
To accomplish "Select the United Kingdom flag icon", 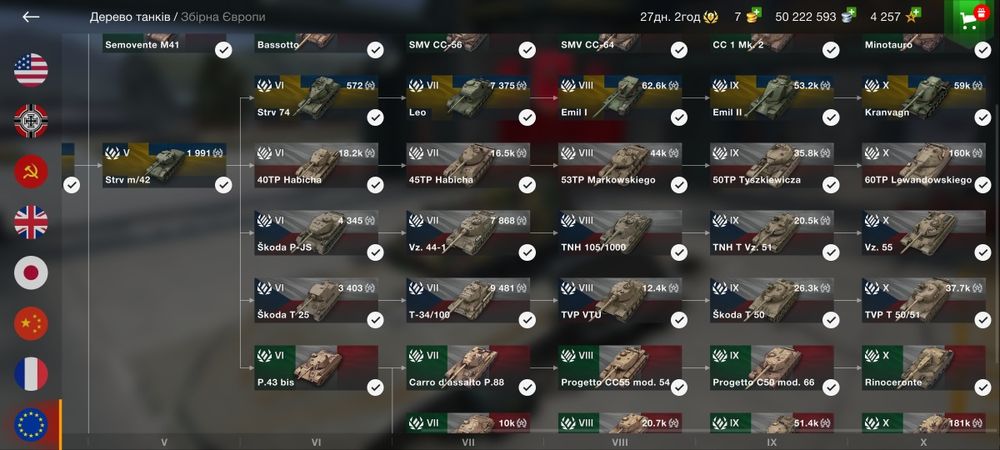I will tap(31, 222).
